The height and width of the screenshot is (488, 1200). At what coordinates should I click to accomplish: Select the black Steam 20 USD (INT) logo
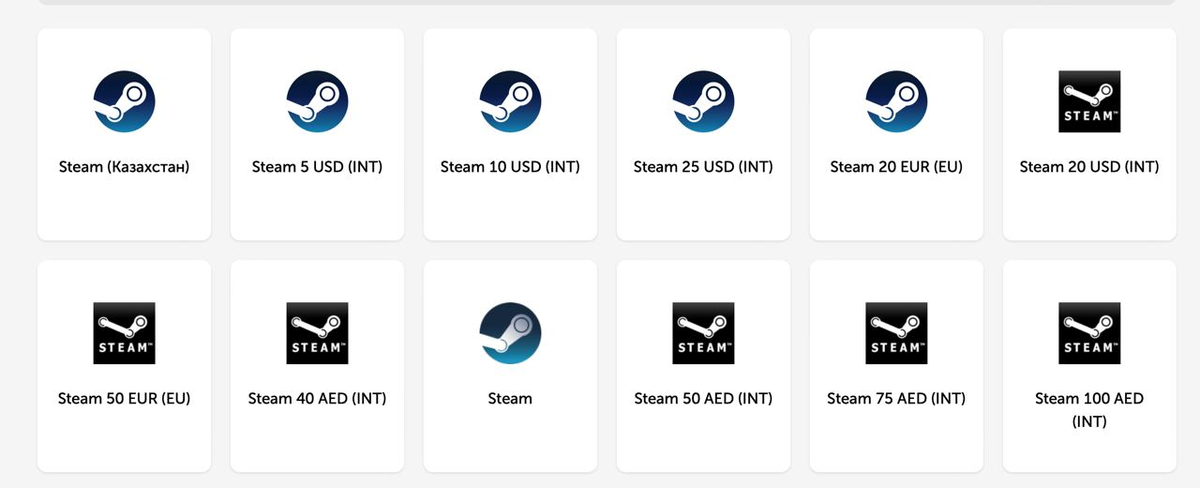coord(1089,102)
